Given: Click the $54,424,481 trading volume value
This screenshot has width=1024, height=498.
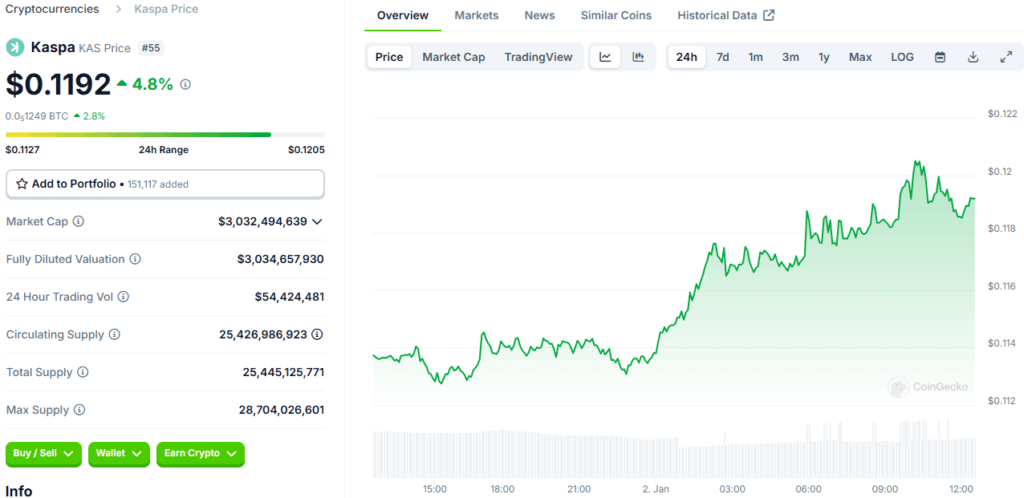Looking at the screenshot, I should click(289, 297).
